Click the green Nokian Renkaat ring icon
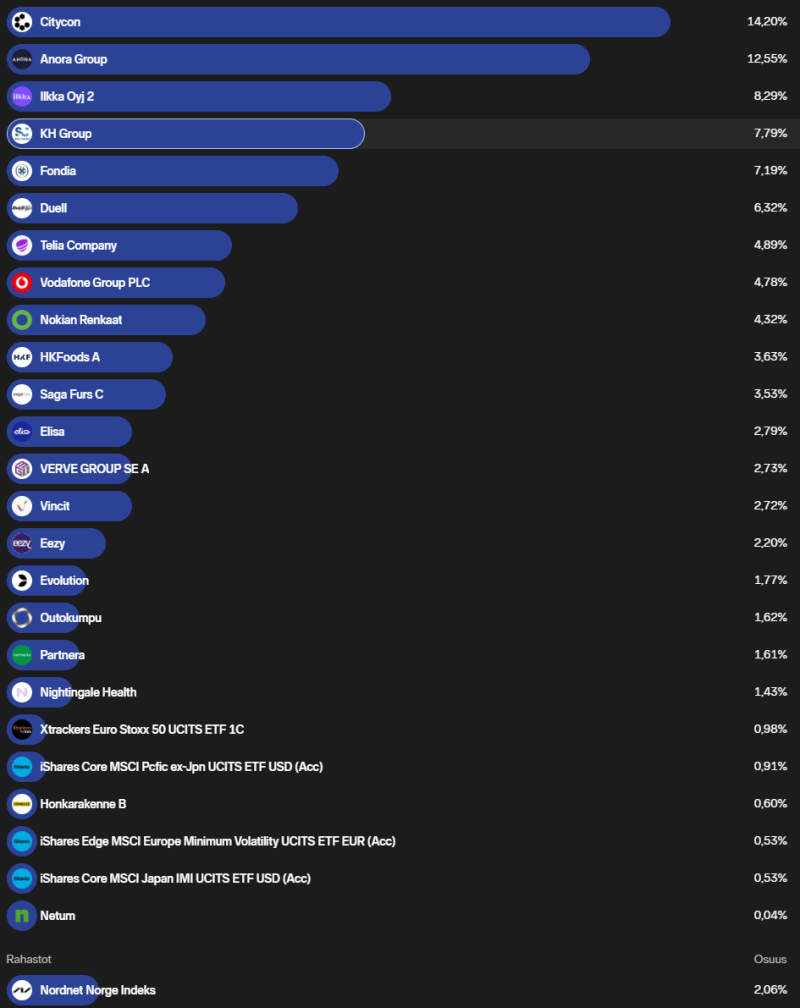 point(22,320)
